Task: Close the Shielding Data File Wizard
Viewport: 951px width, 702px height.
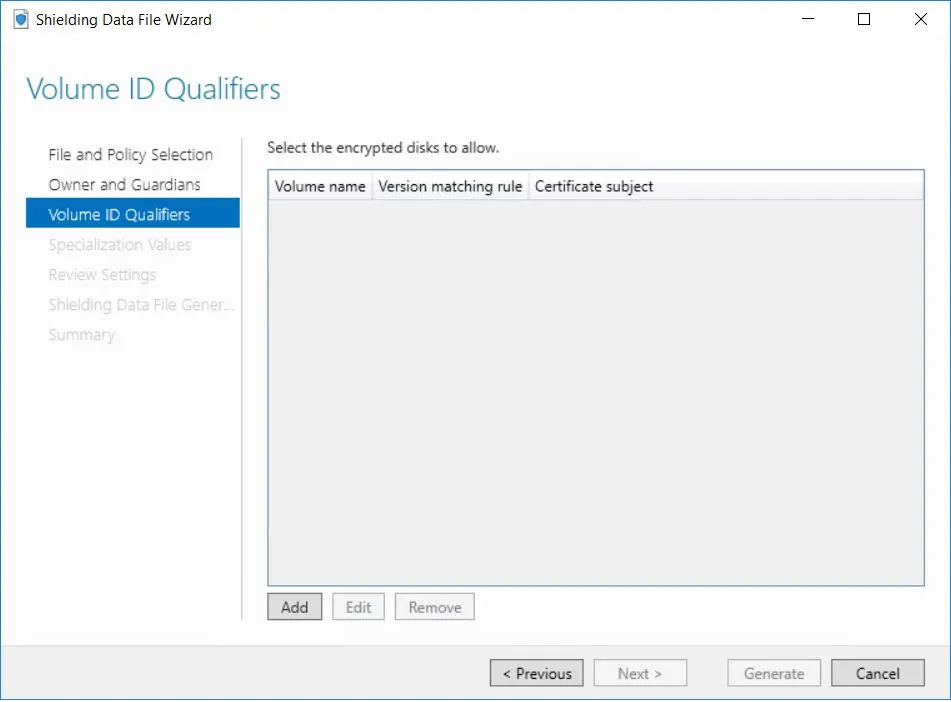Action: point(919,19)
